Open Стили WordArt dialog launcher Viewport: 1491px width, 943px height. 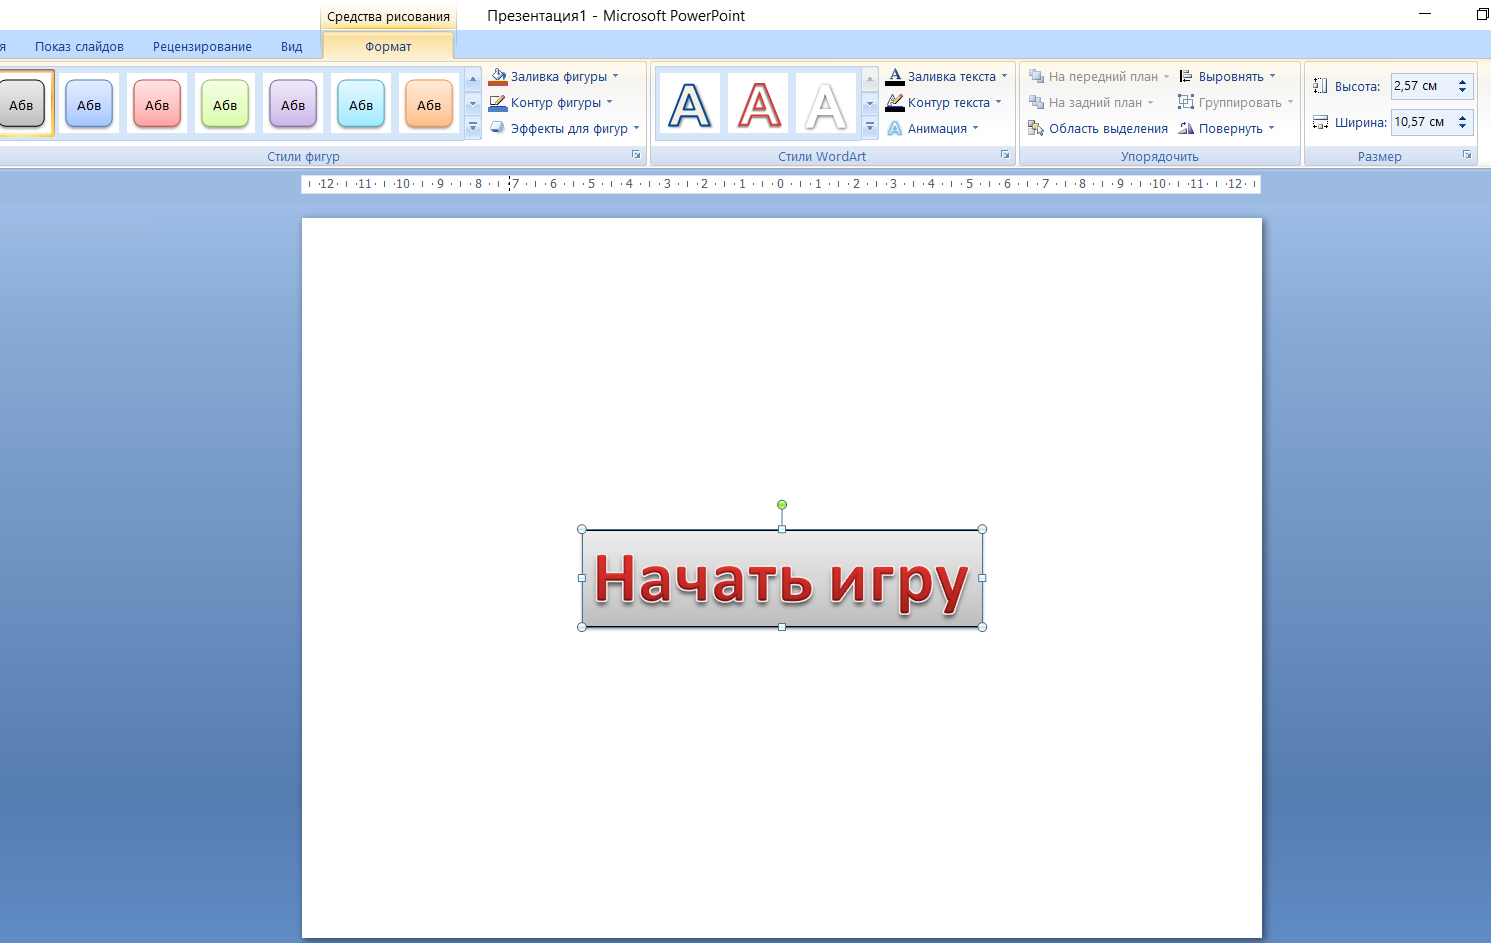[x=1005, y=155]
